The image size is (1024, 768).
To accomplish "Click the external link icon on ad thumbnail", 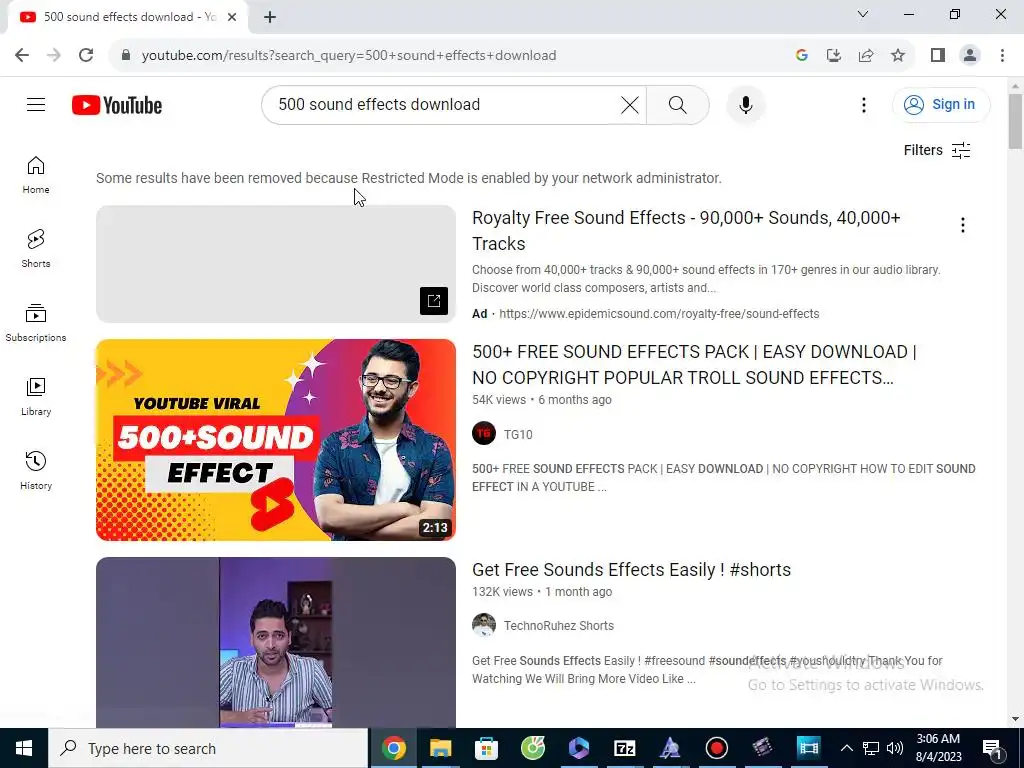I will coord(434,300).
